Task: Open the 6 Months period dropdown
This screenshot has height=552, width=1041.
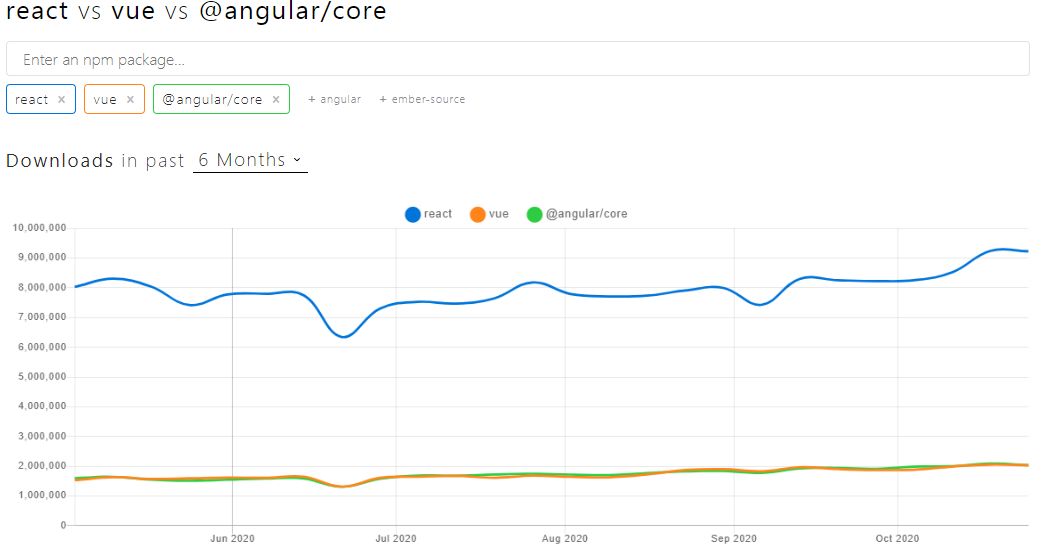Action: [x=250, y=160]
